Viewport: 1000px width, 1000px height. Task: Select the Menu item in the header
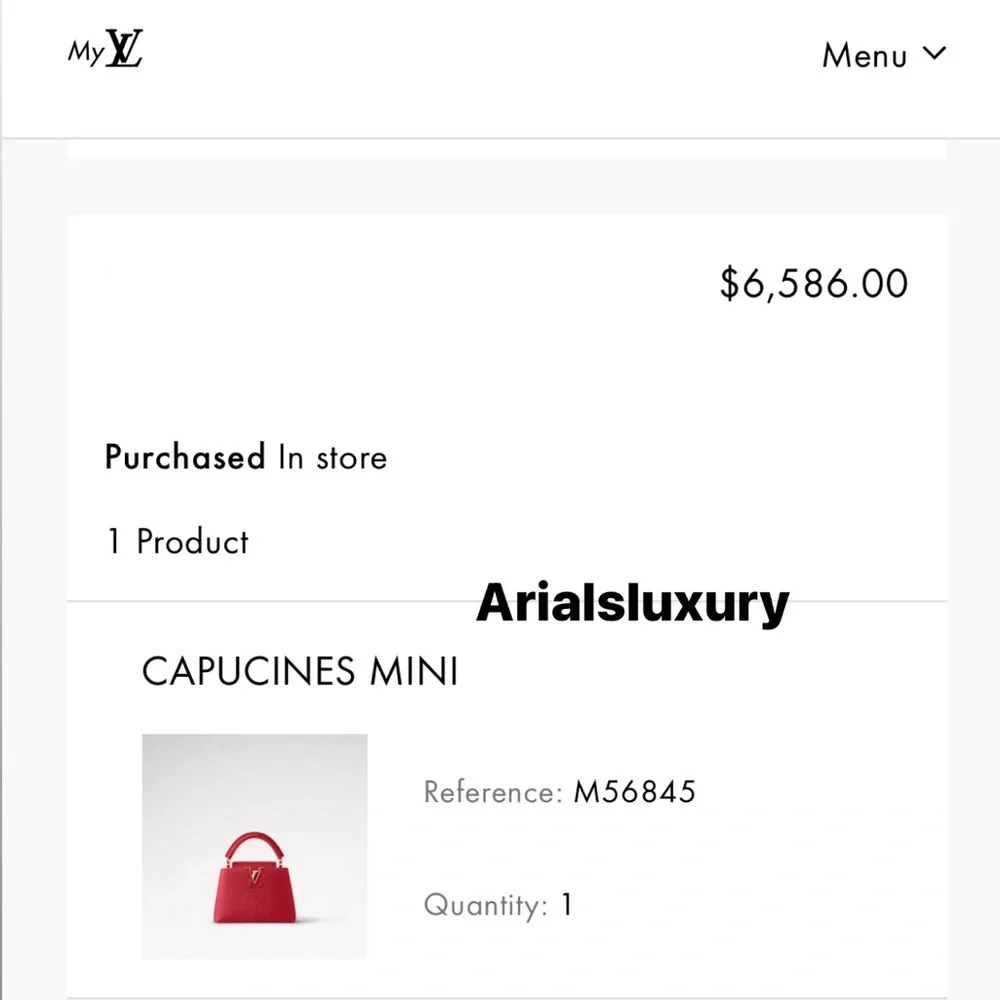pos(865,56)
